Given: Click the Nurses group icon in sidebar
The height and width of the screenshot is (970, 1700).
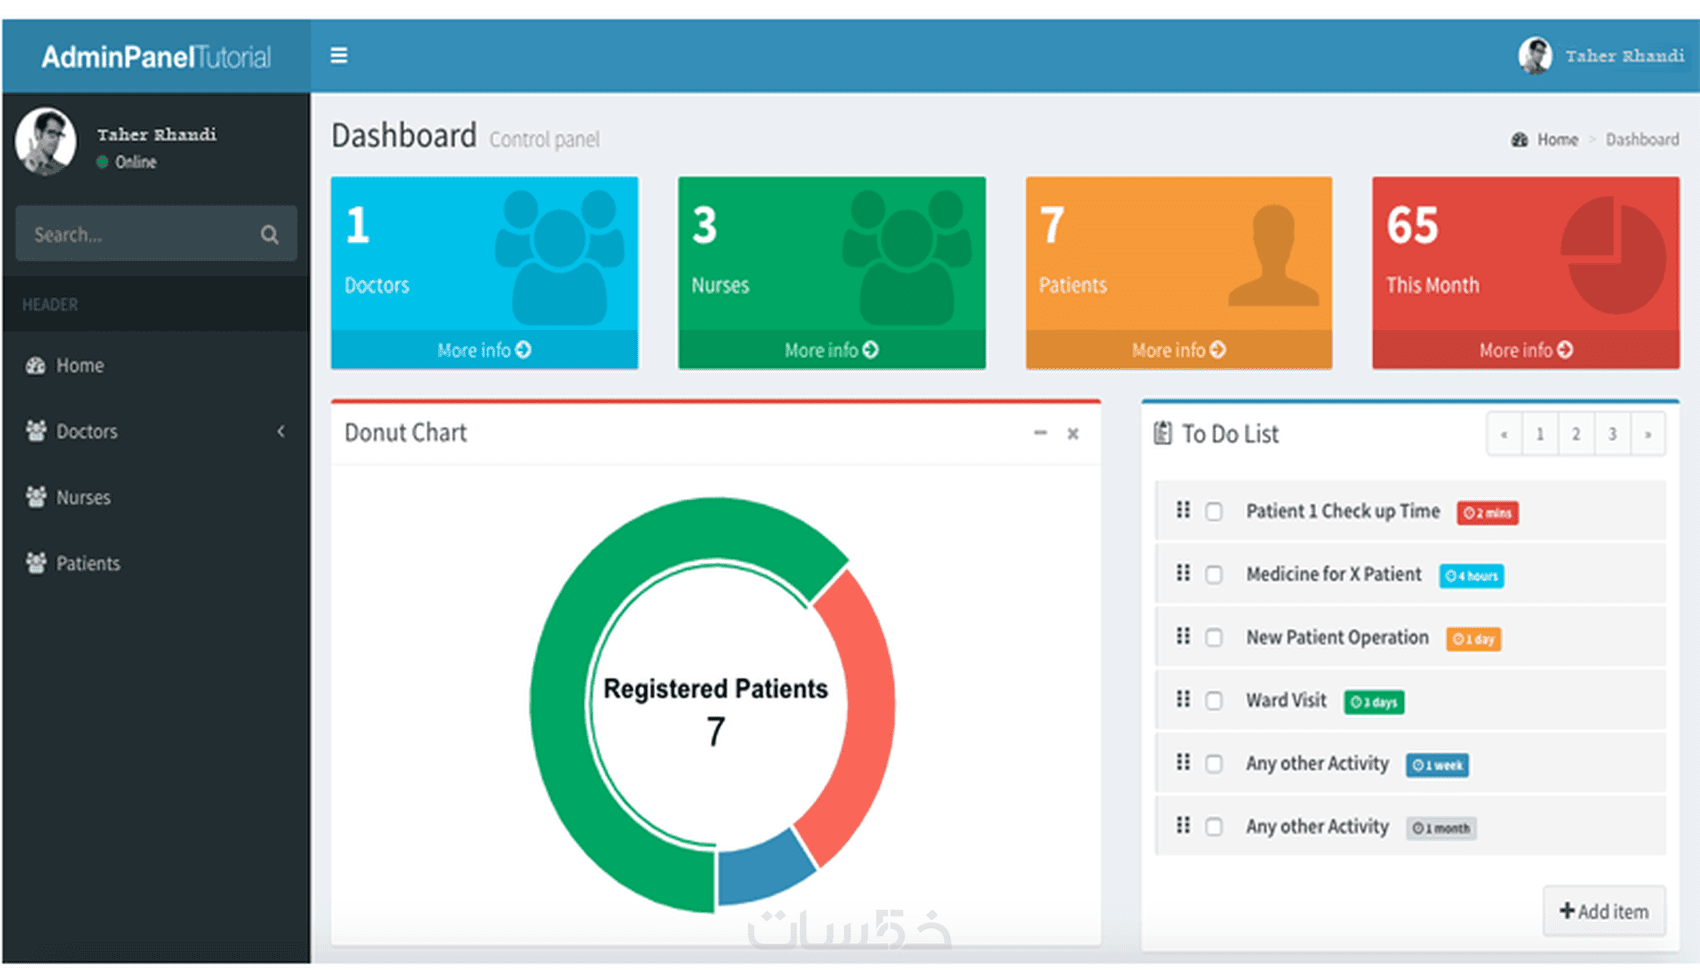Looking at the screenshot, I should (36, 497).
